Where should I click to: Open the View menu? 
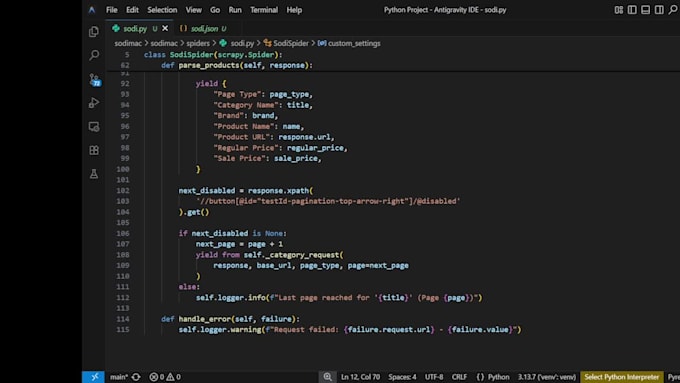coord(193,10)
